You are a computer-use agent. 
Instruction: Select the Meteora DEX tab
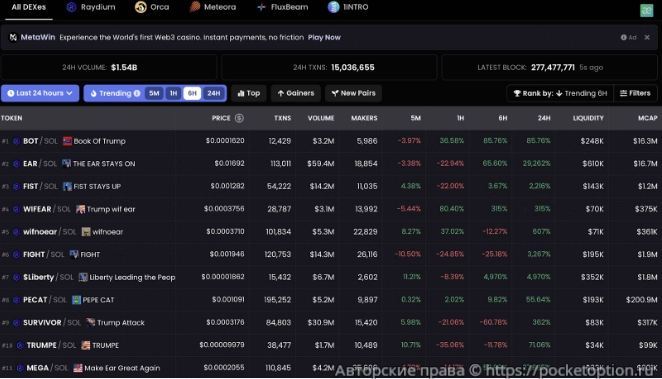tap(213, 7)
